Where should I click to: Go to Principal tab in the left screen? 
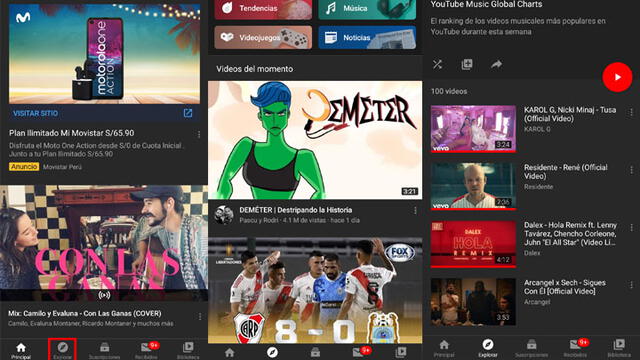tap(21, 351)
